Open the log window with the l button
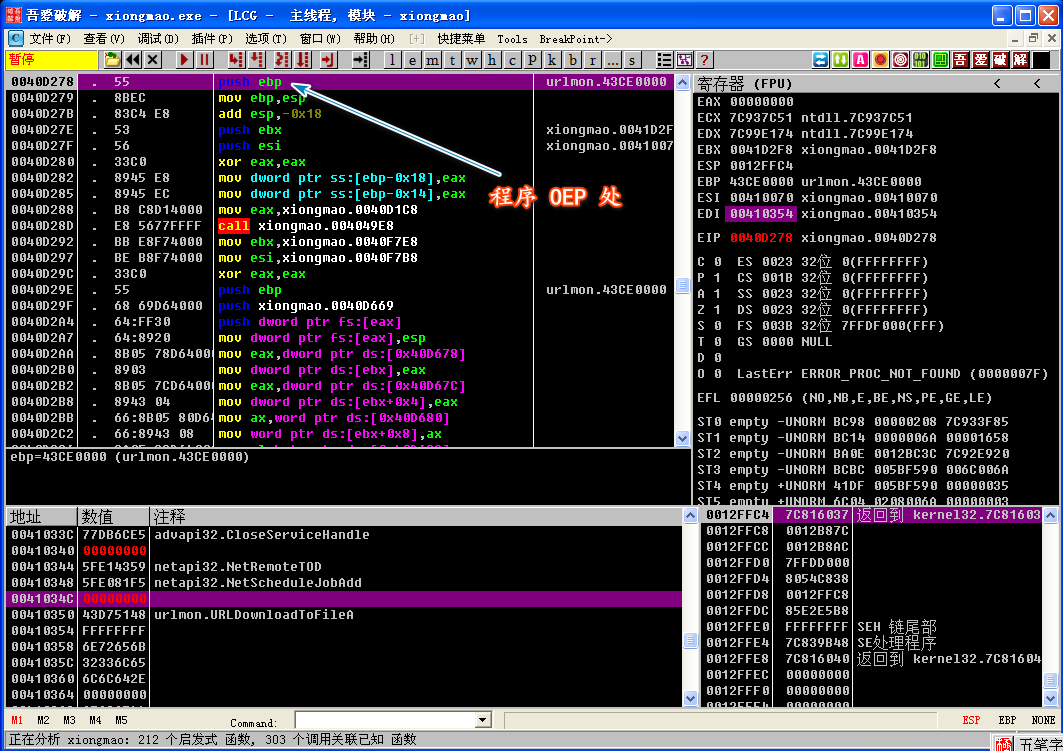Viewport: 1063px width, 751px height. pyautogui.click(x=392, y=60)
